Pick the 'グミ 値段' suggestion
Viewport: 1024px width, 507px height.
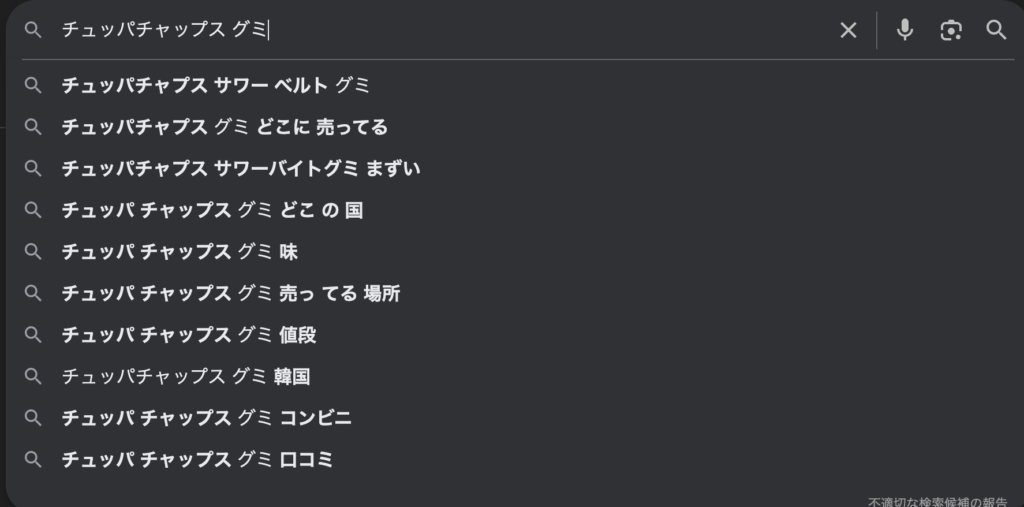189,335
